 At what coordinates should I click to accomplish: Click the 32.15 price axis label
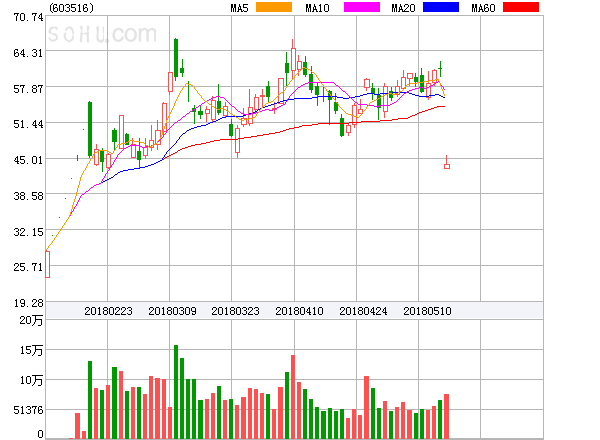[x=28, y=232]
